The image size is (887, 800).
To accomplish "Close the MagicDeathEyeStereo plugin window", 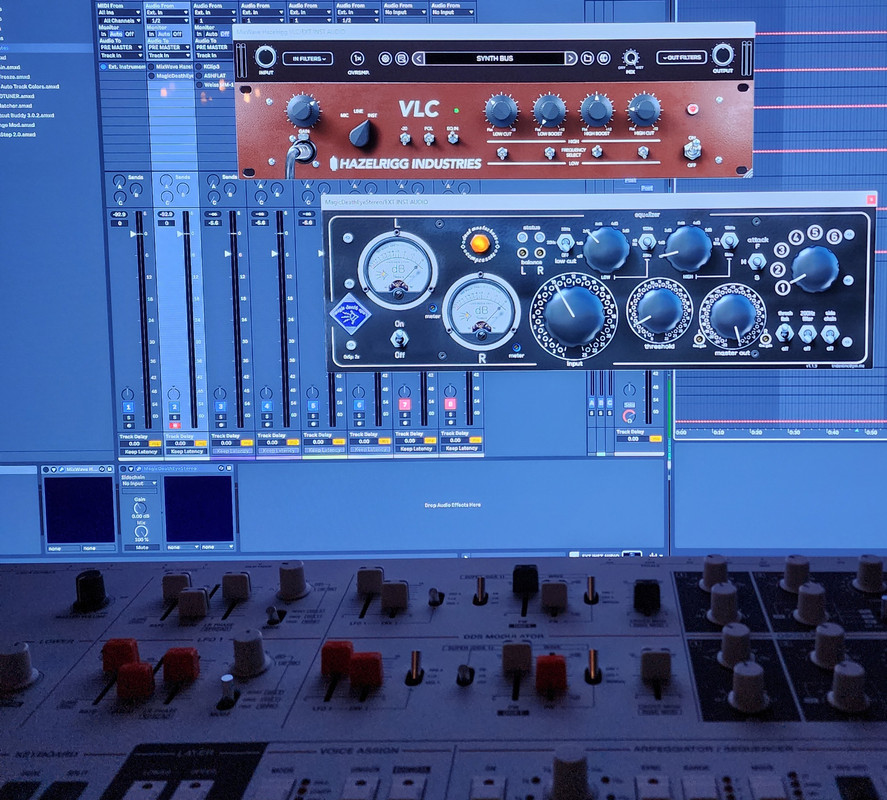I will [x=871, y=199].
